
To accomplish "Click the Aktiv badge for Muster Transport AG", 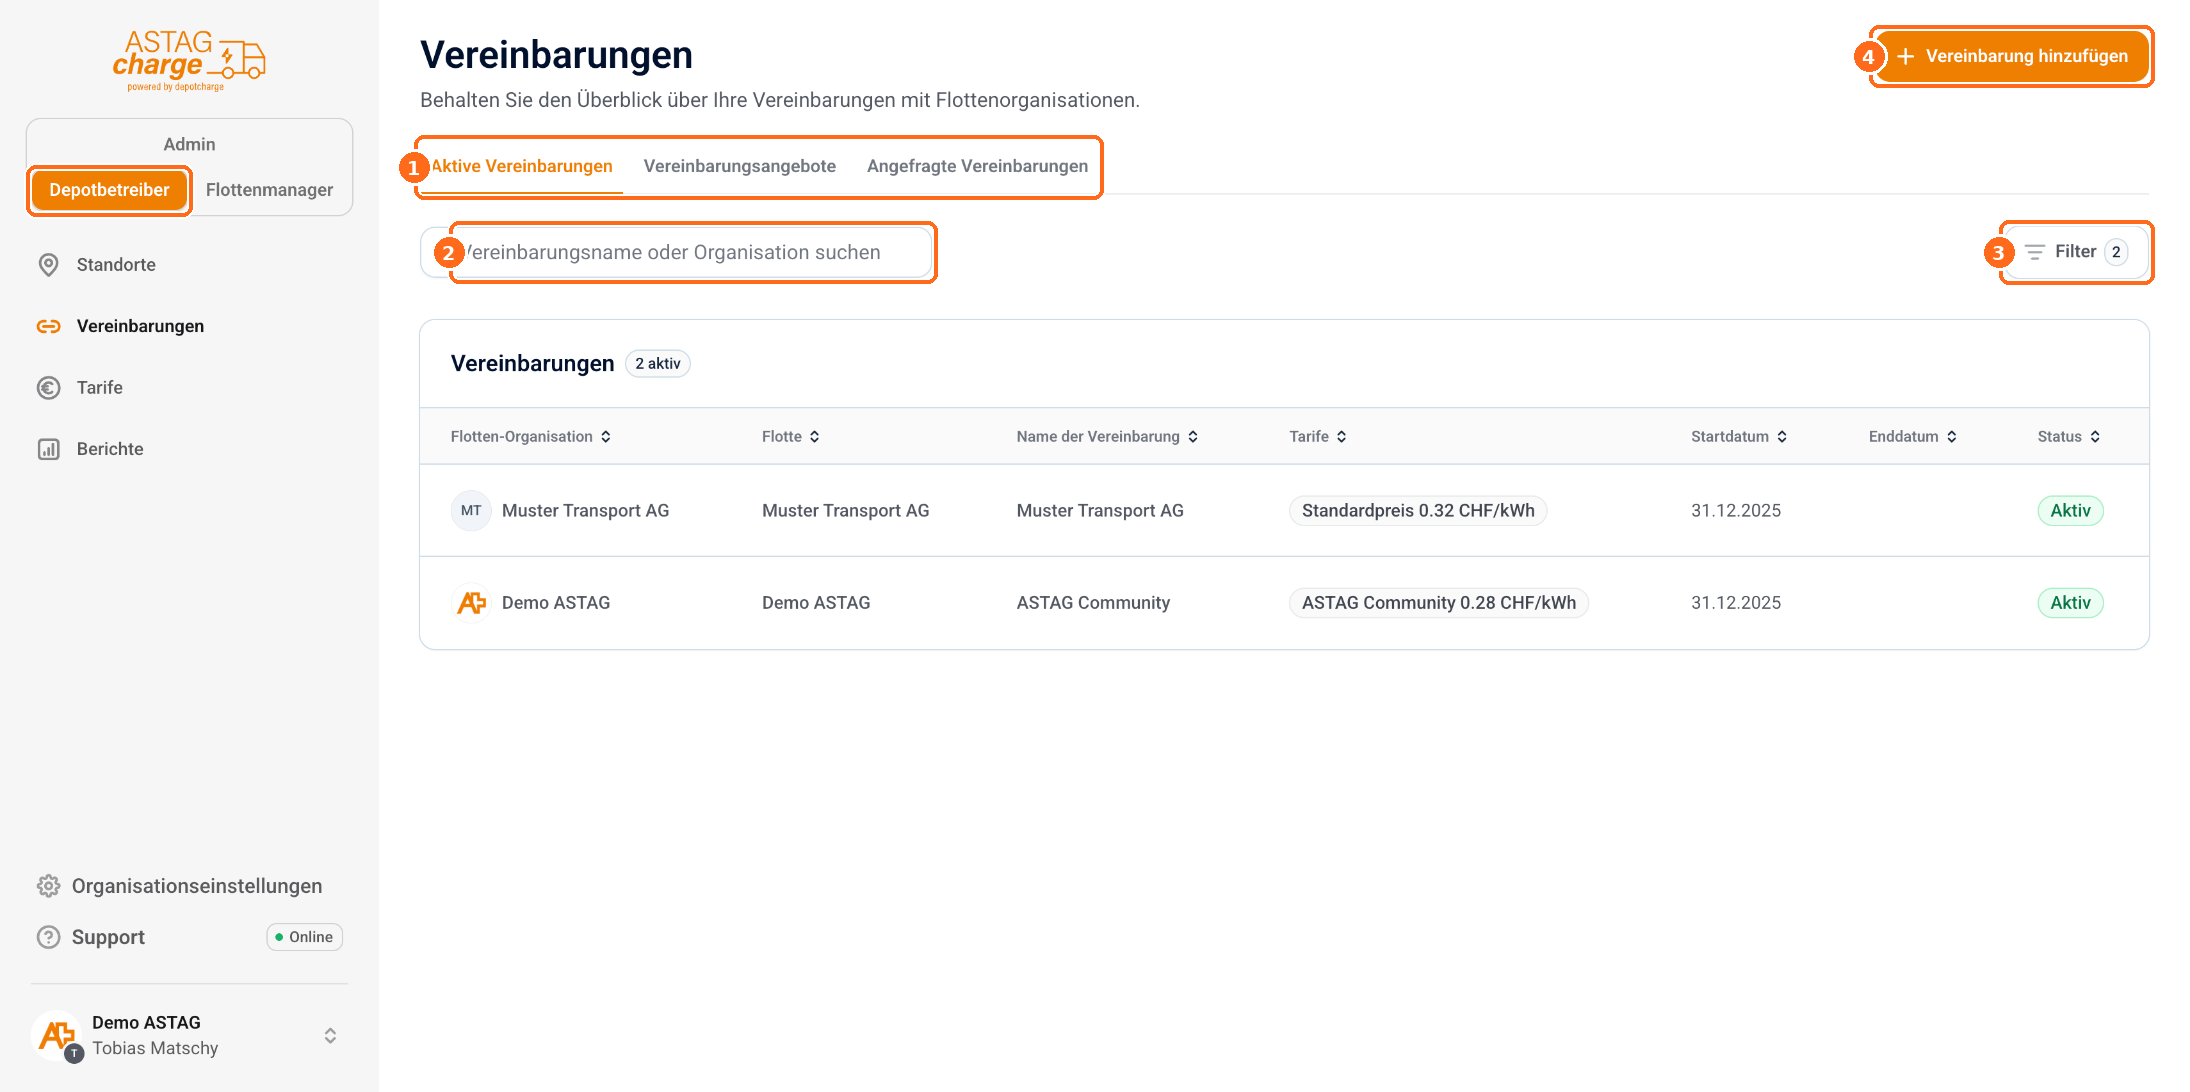I will pyautogui.click(x=2071, y=511).
